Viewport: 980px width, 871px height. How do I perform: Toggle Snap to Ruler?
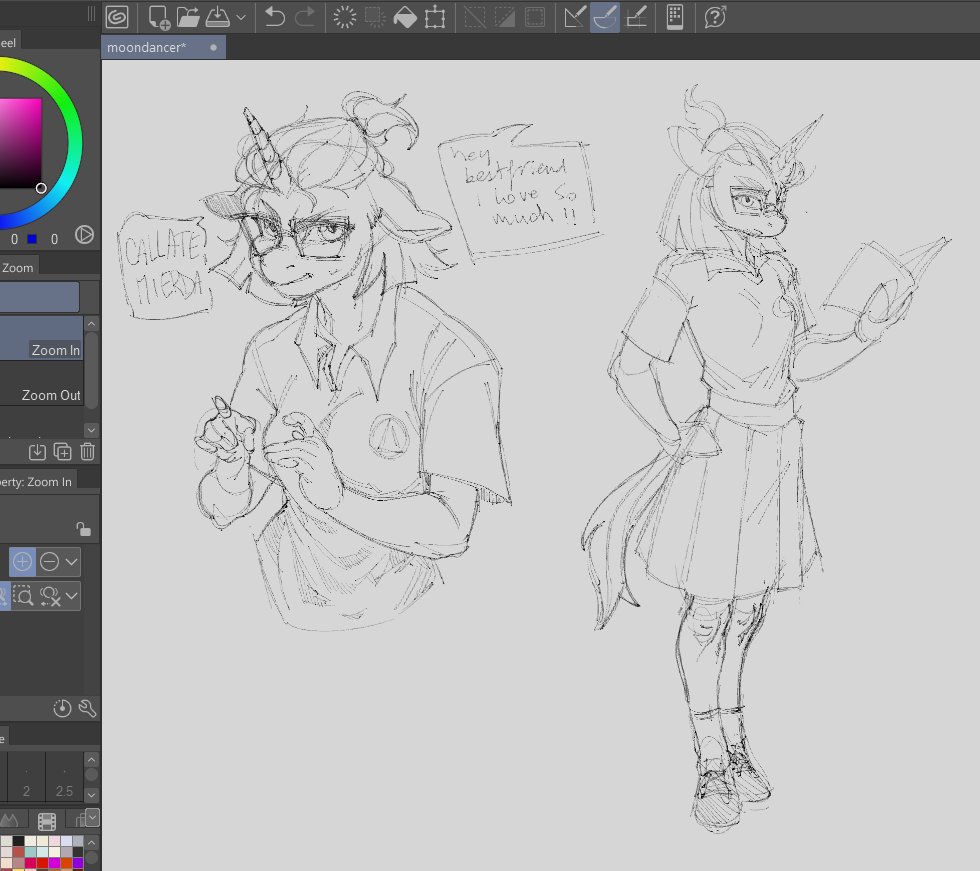click(x=574, y=17)
